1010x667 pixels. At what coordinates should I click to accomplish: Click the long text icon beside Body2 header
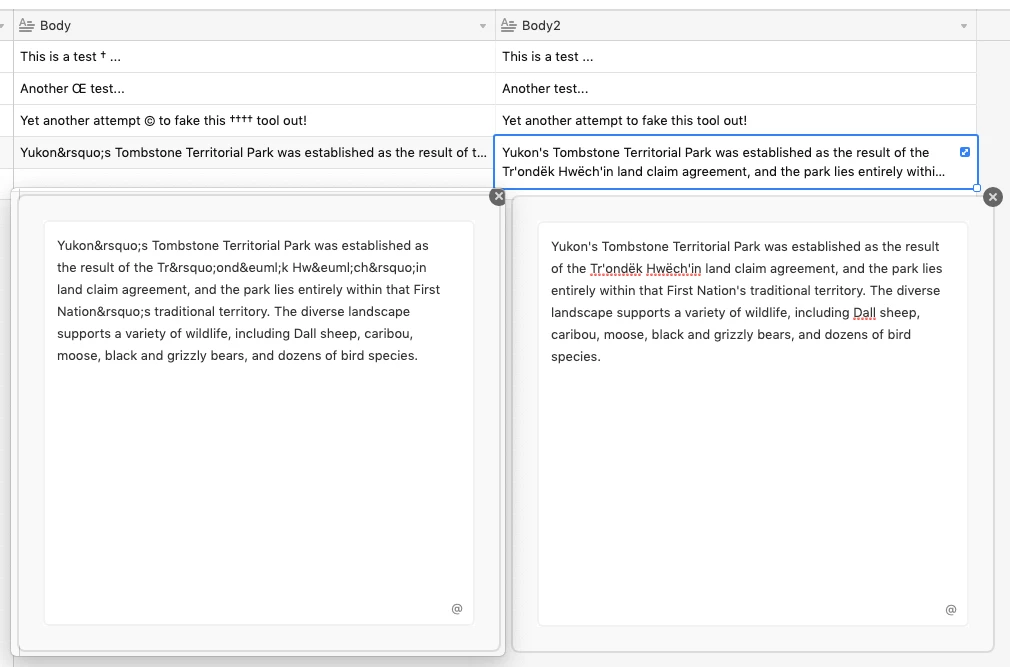coord(508,25)
